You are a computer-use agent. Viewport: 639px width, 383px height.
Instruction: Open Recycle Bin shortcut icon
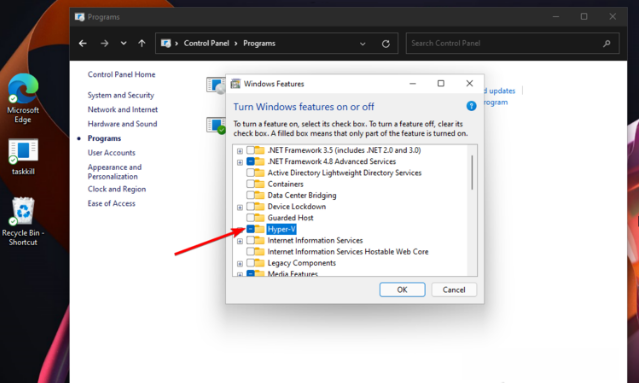coord(23,221)
